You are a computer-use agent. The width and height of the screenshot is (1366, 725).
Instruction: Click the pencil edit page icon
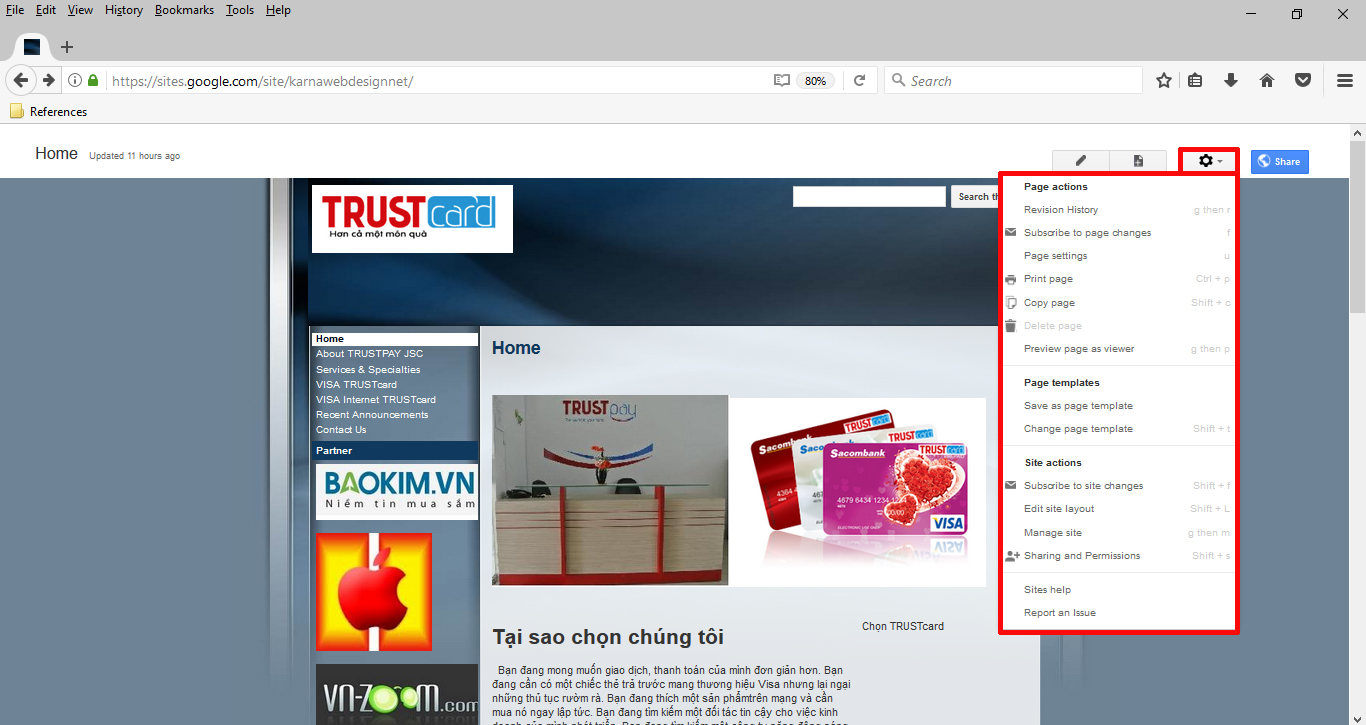click(1081, 161)
